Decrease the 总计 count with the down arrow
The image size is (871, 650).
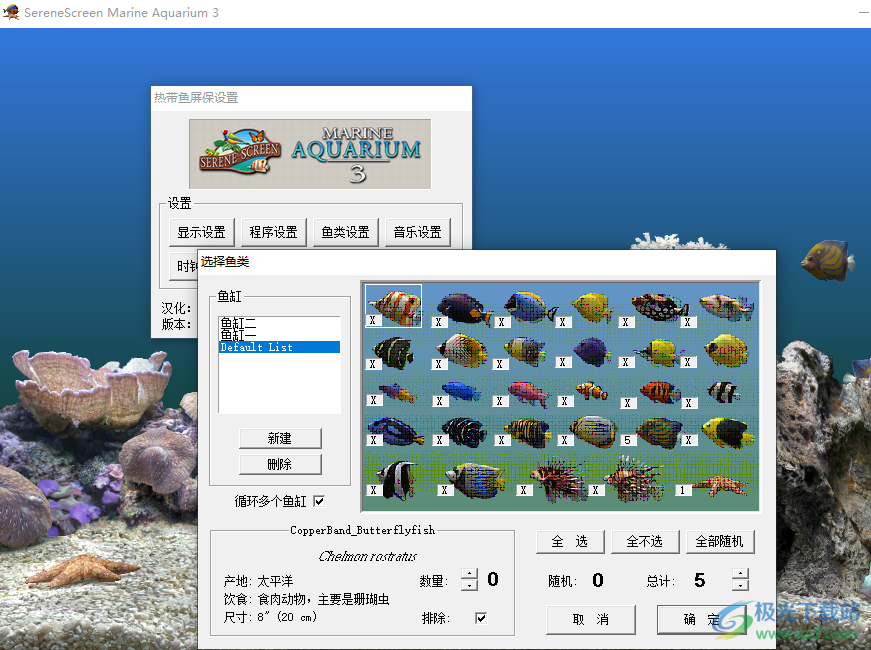740,584
